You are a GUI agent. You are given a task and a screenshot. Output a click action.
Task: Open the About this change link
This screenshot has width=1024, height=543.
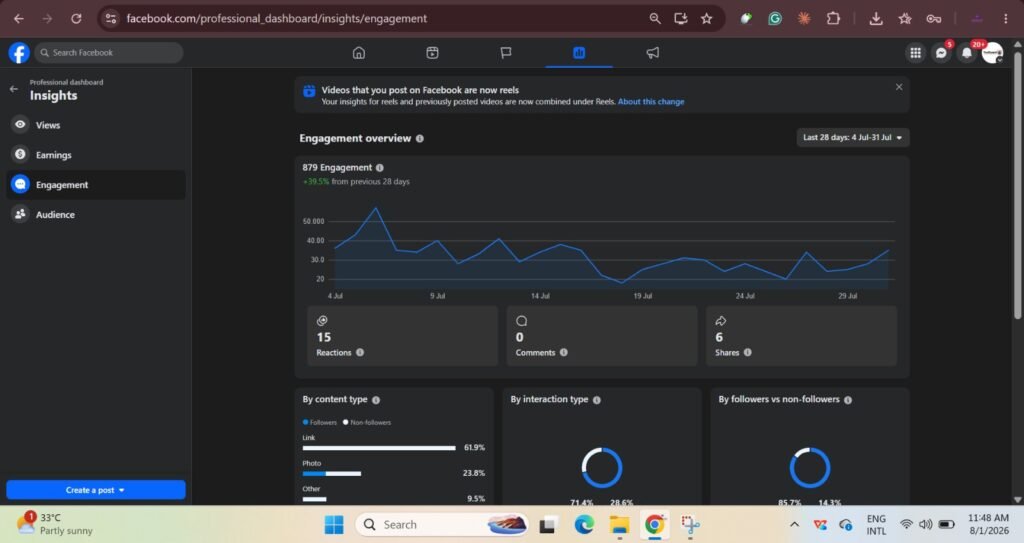click(x=651, y=102)
